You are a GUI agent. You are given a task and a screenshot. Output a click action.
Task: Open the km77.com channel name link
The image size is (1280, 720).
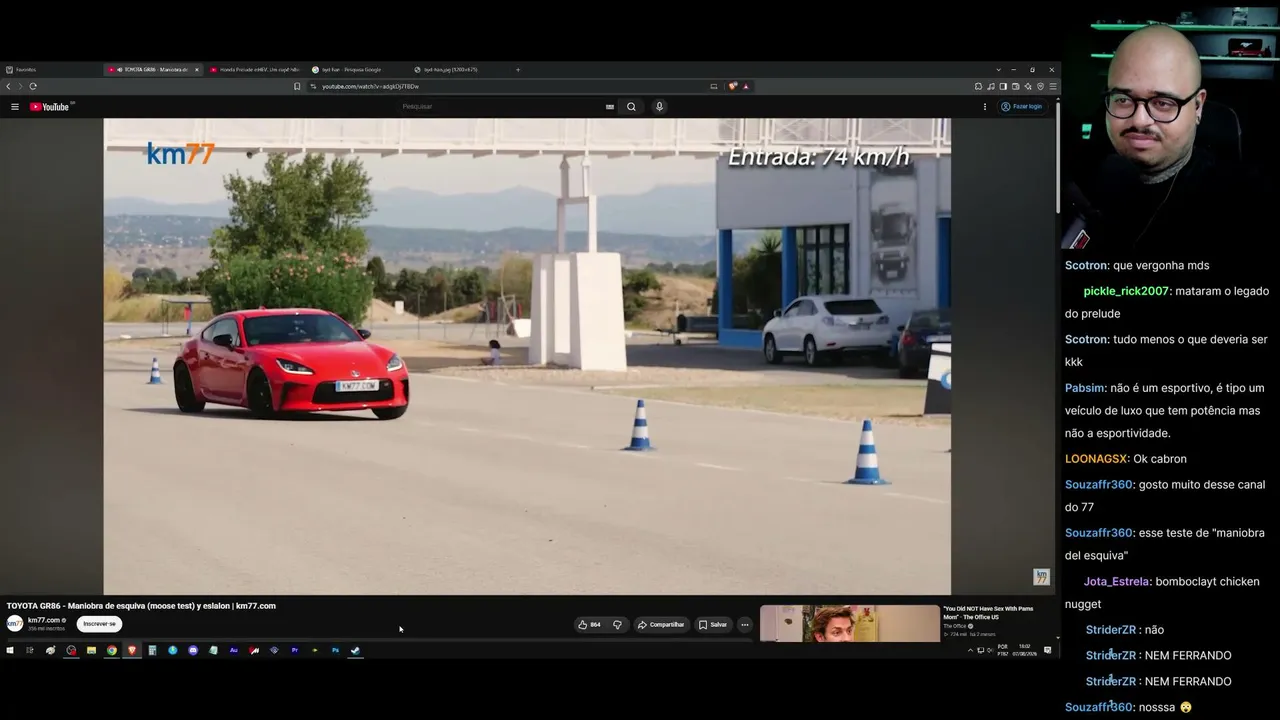click(x=45, y=620)
